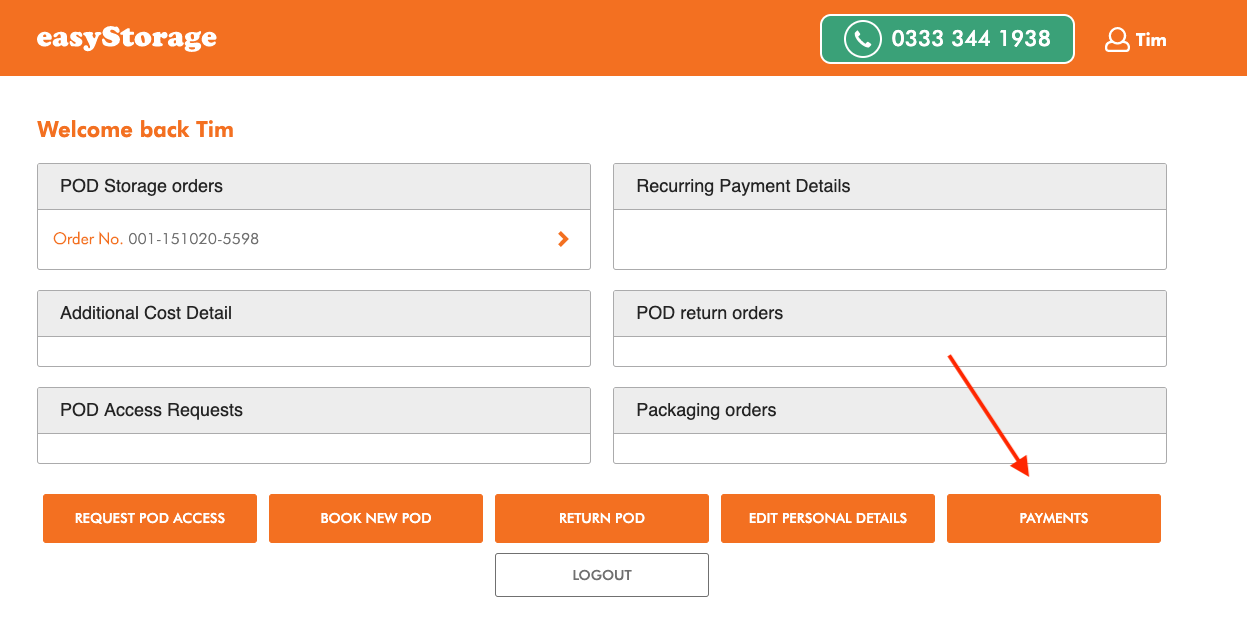Screen dimensions: 1247x620
Task: Select the Recurring Payment Details heading
Action: tap(743, 186)
